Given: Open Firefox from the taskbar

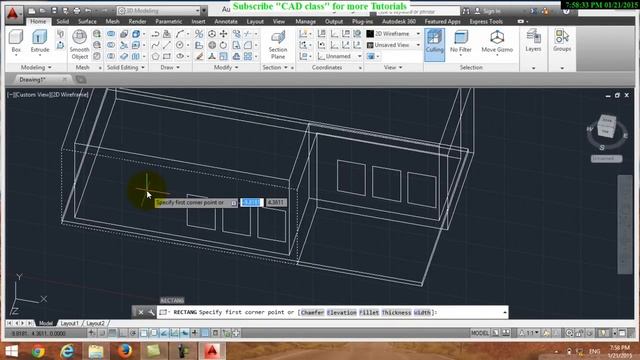Looking at the screenshot, I should click(x=125, y=351).
